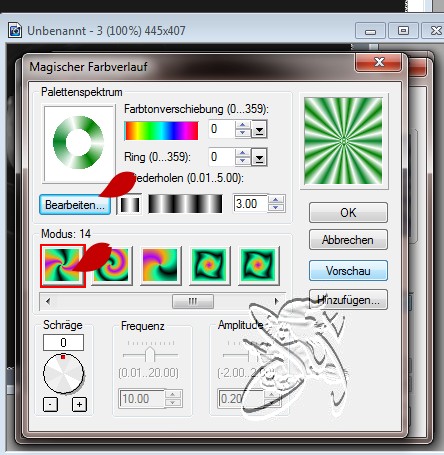Open the Farbtonverschiebung dropdown arrow
Viewport: 444px width, 455px height.
pos(259,129)
